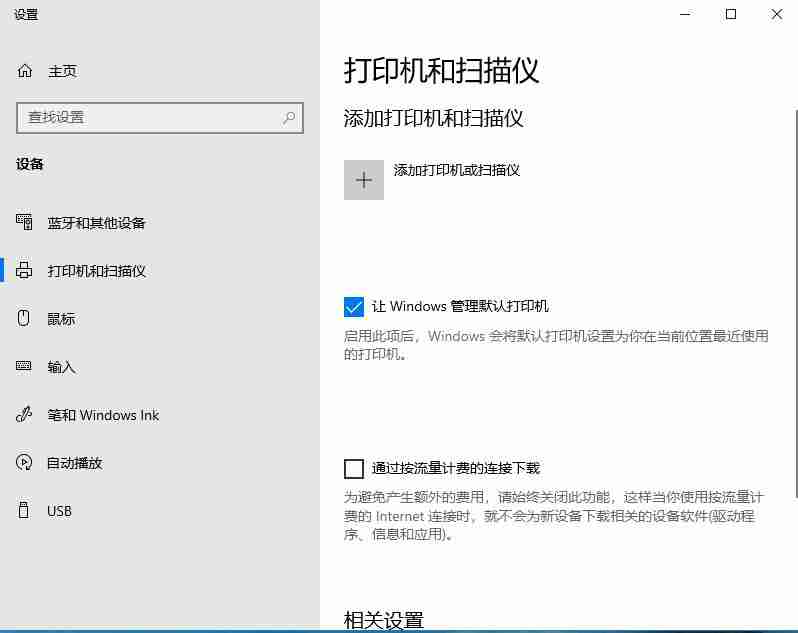Open the 主页 home page
Viewport: 798px width, 633px height.
point(62,71)
